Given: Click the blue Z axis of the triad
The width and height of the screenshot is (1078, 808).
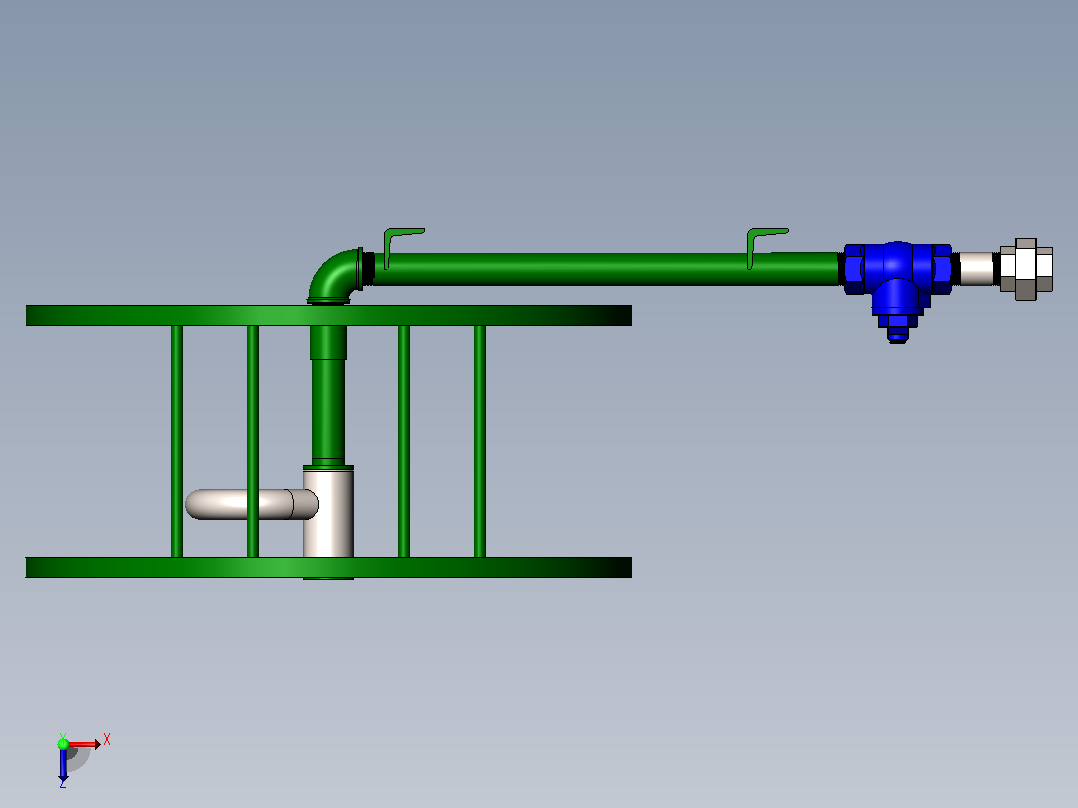Looking at the screenshot, I should [63, 765].
